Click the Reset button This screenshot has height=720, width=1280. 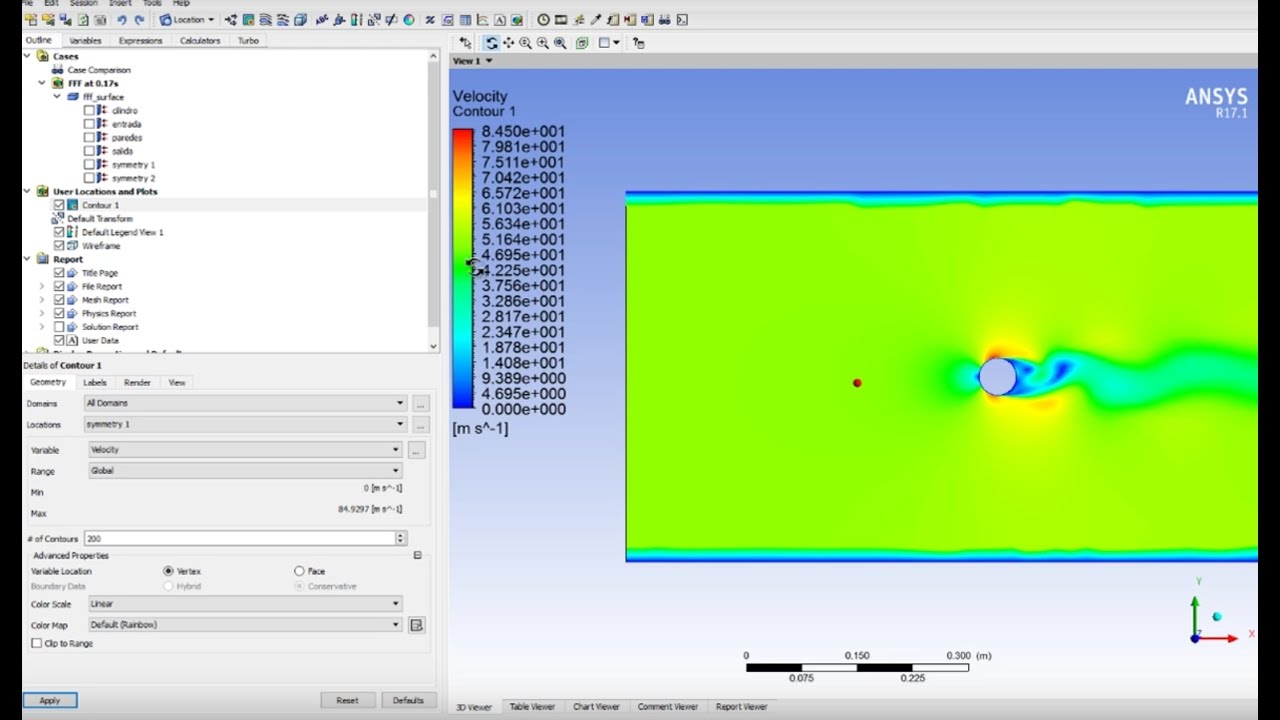347,700
